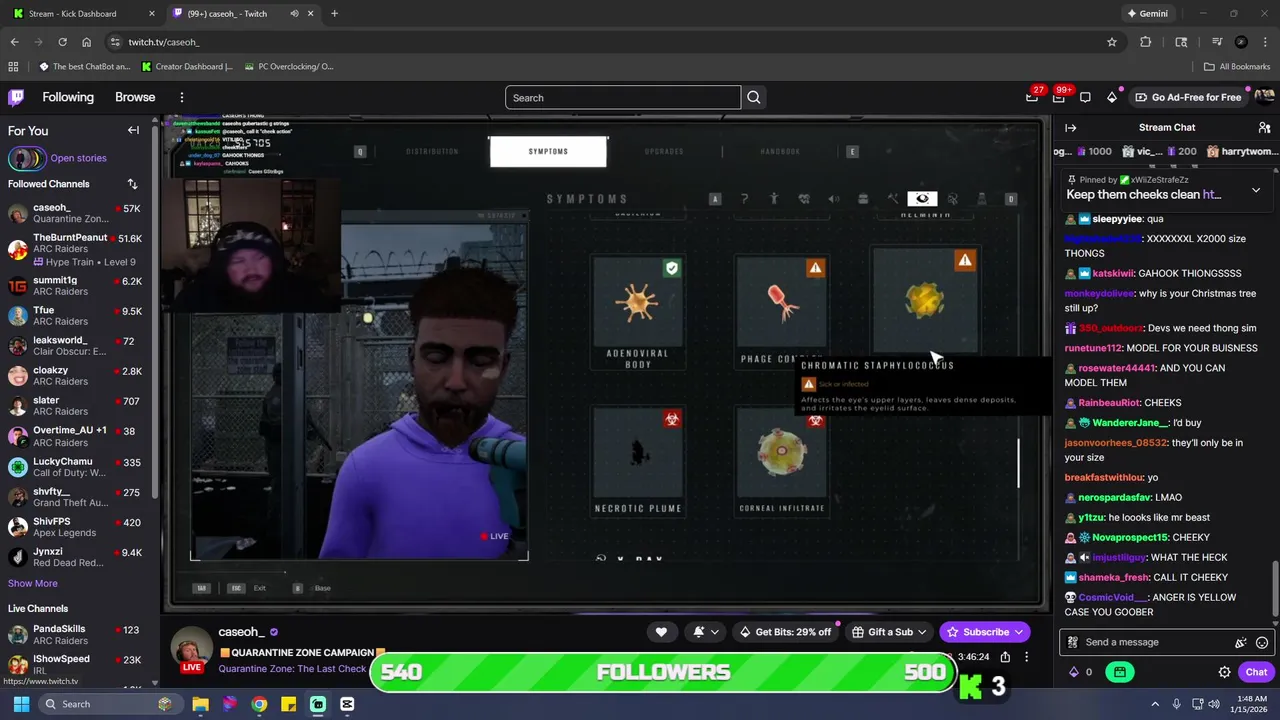
Task: Open Twitch Prime loot icon with 27 badge
Action: [x=1032, y=97]
